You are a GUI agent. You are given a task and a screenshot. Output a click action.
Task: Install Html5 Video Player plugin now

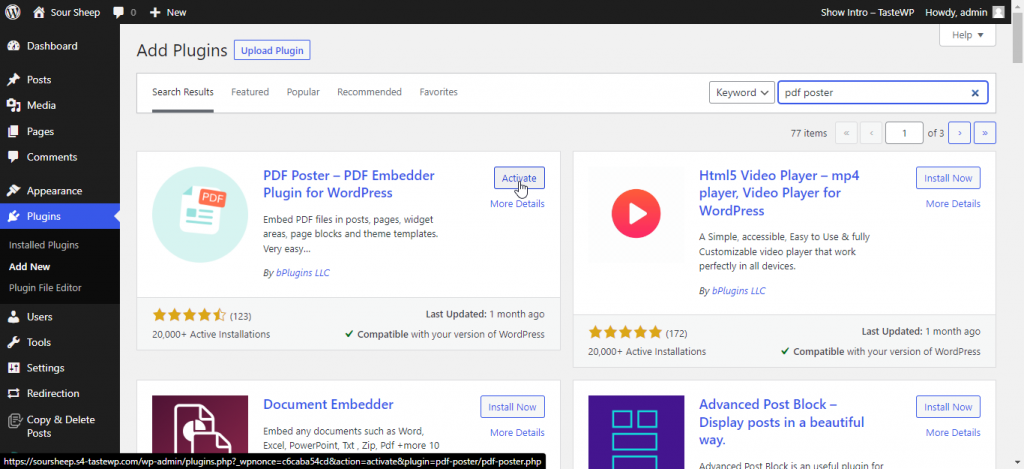point(948,178)
